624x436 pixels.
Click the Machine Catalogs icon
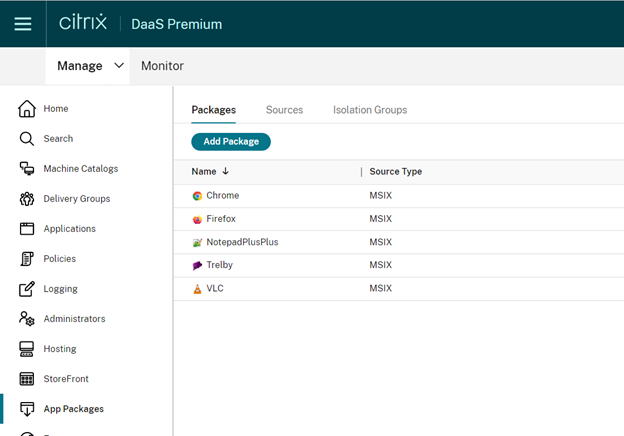point(27,169)
